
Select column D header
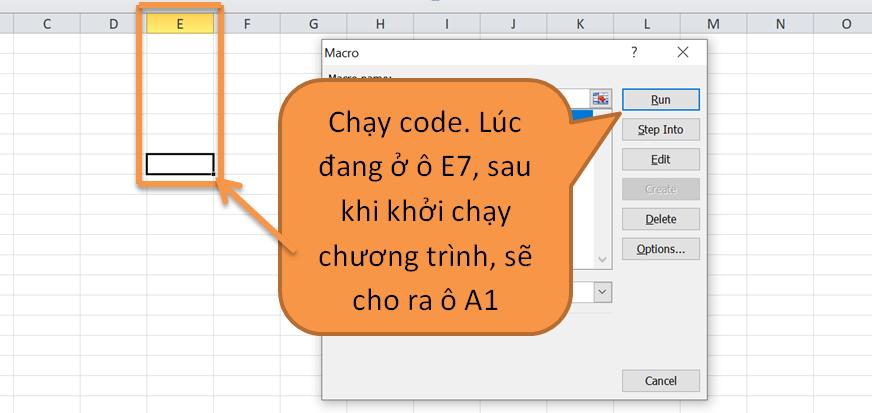point(113,24)
